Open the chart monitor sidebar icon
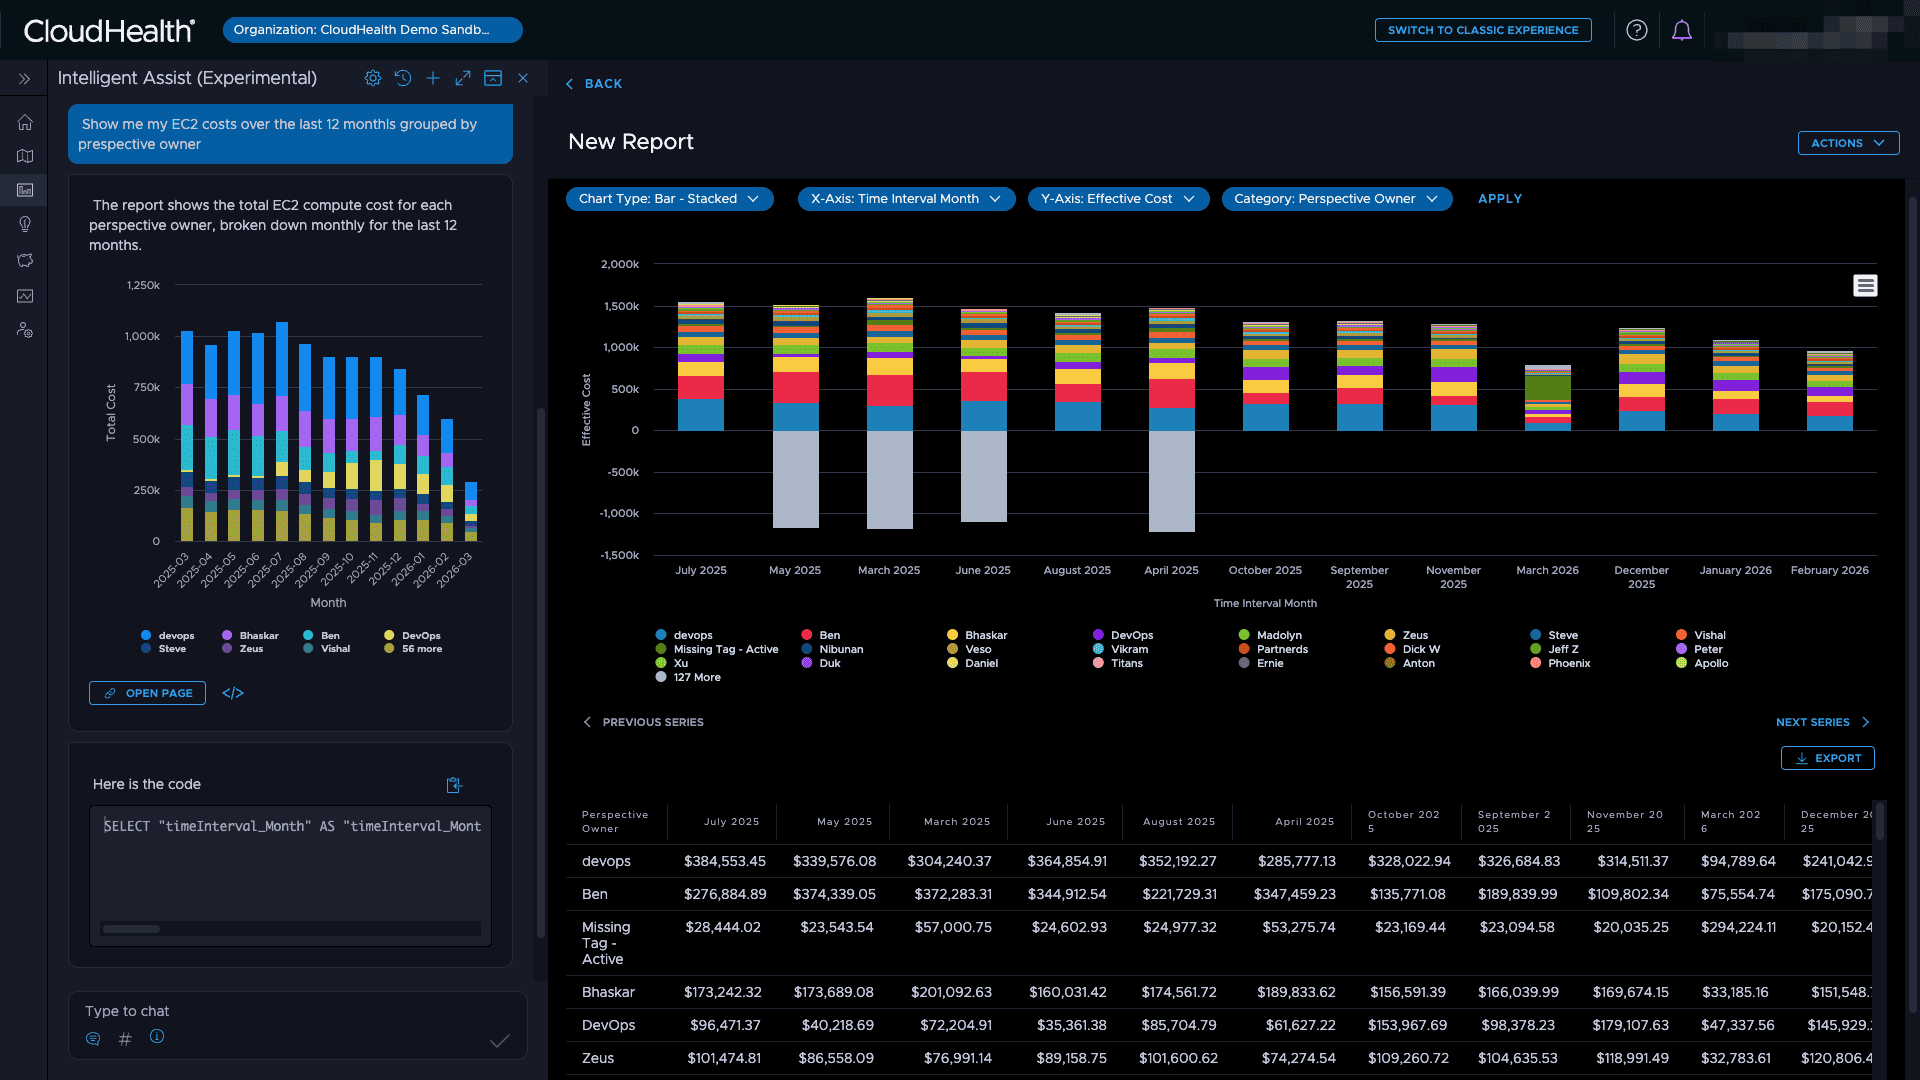The image size is (1920, 1080). pos(25,296)
